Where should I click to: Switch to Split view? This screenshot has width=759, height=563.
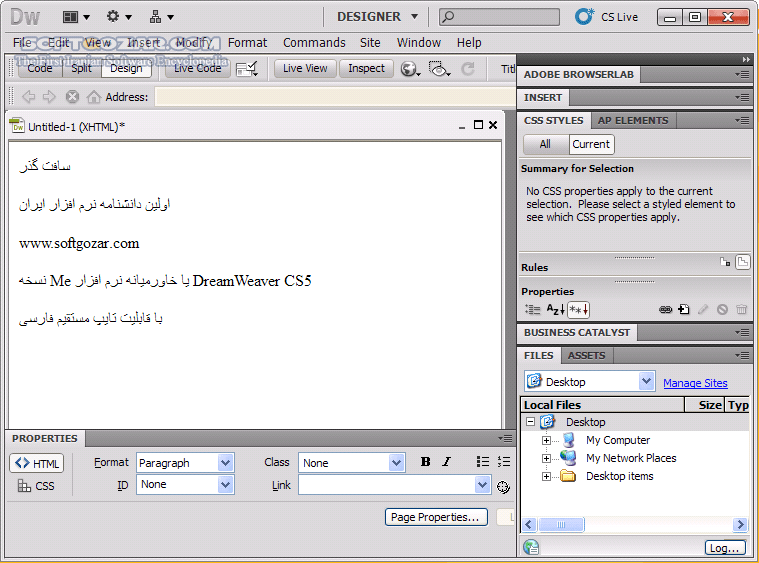81,68
